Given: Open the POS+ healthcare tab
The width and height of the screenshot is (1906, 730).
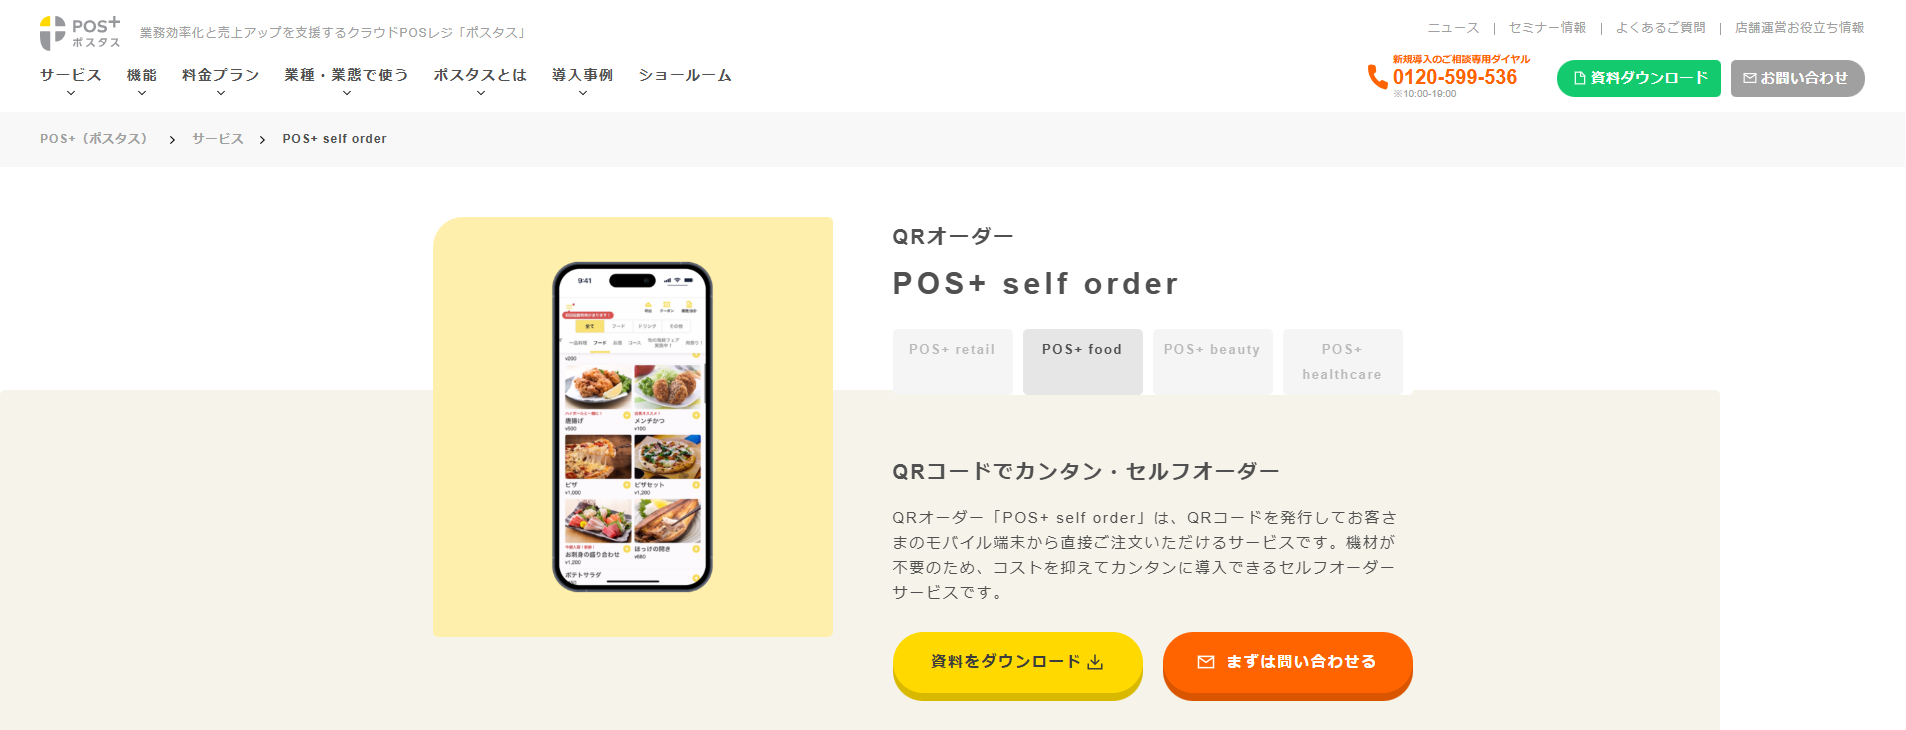Looking at the screenshot, I should 1342,361.
